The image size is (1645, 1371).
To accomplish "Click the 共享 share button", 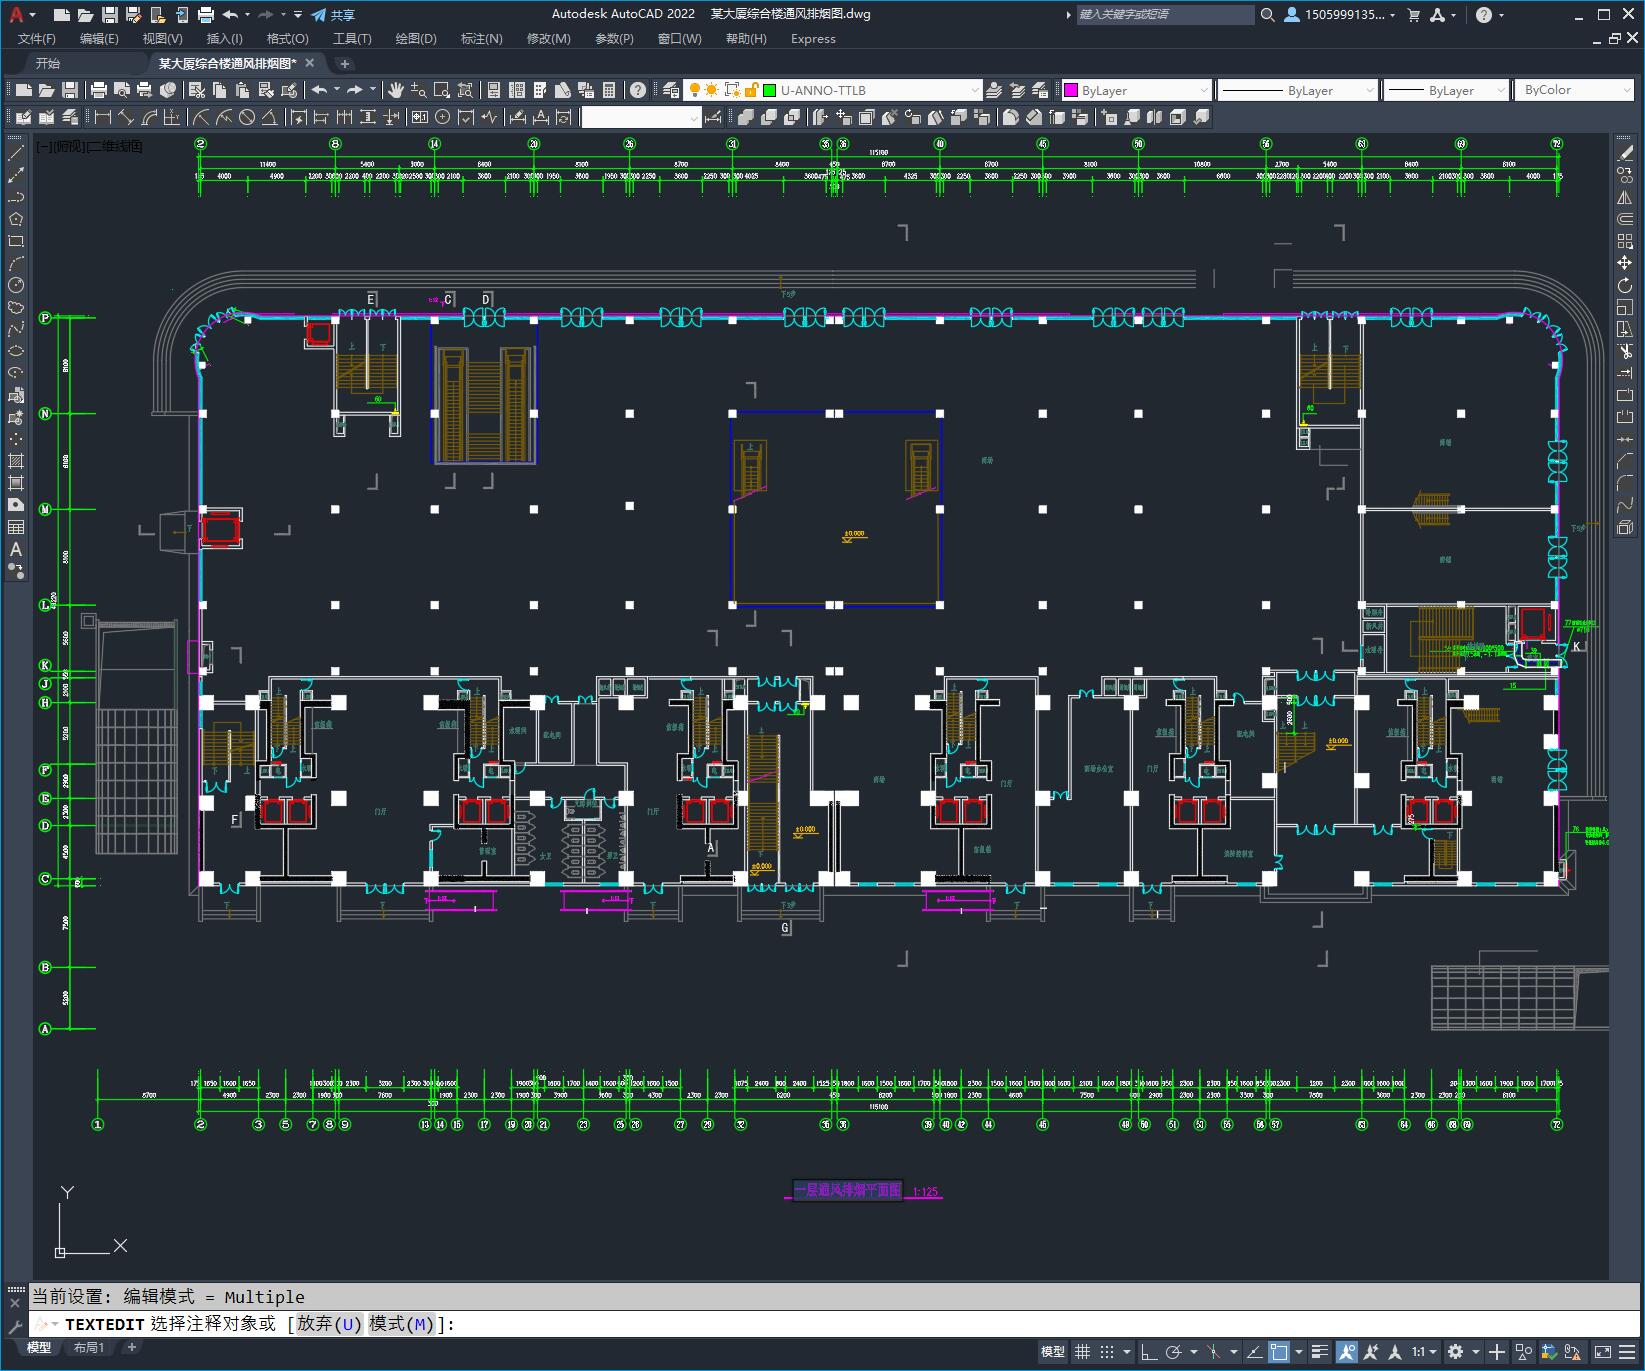I will tap(333, 15).
